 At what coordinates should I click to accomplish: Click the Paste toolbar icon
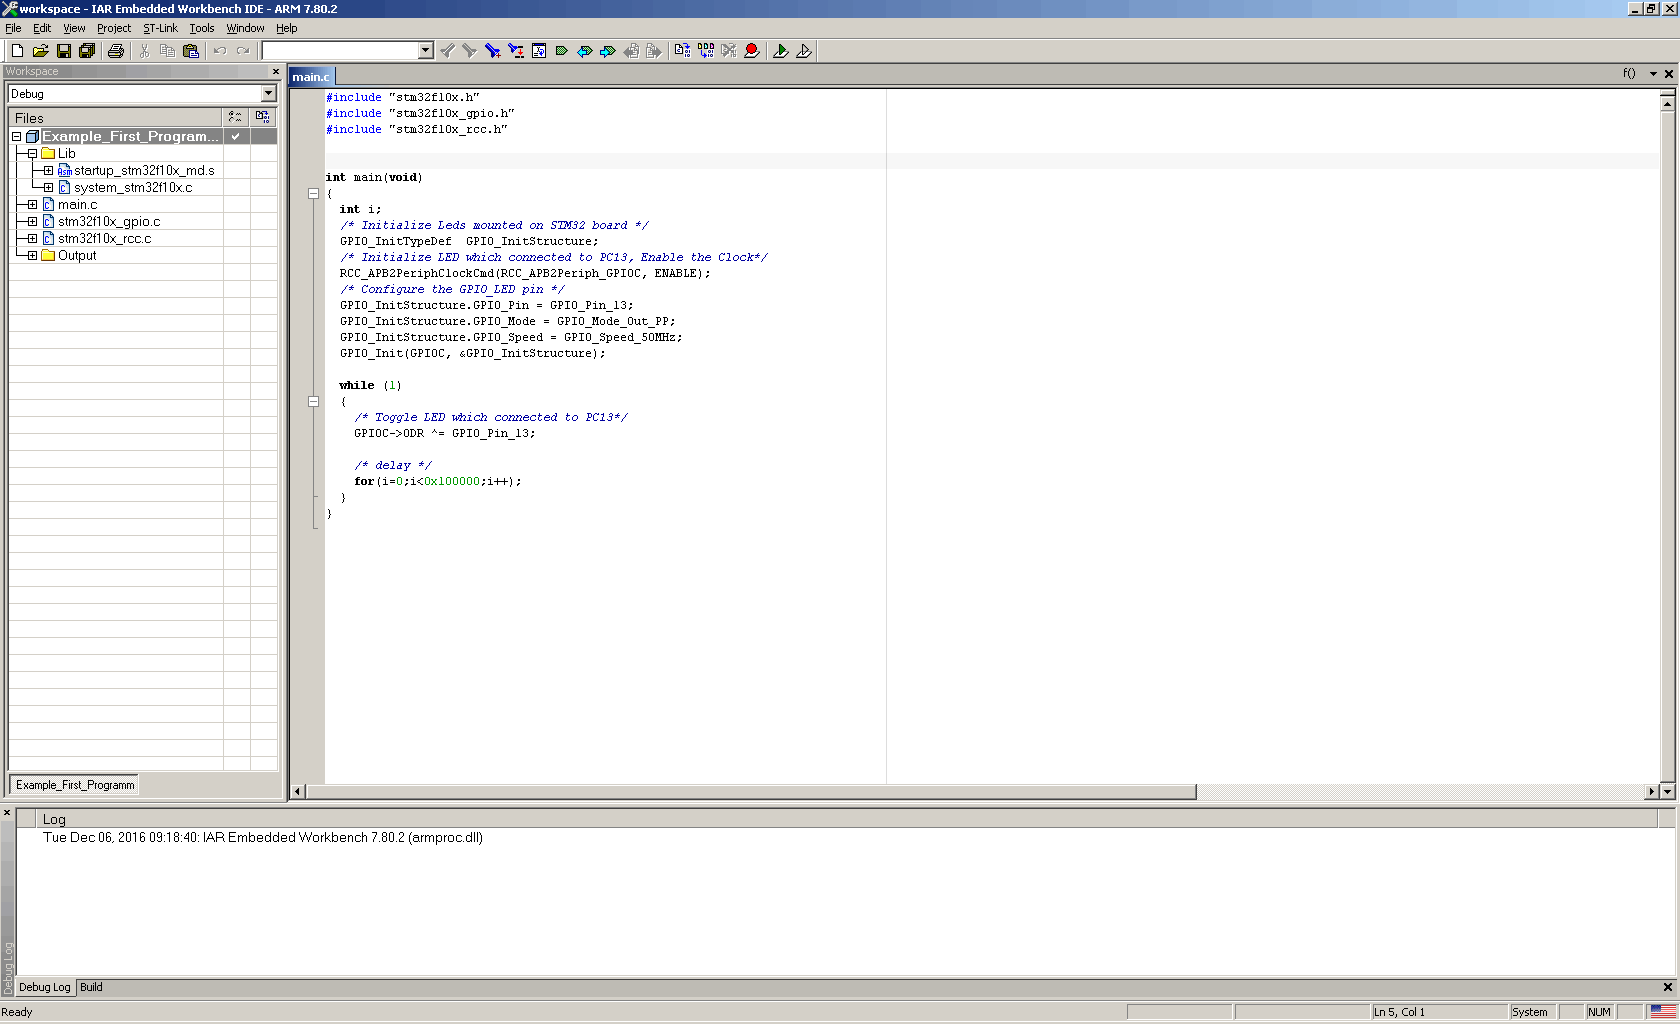[x=191, y=51]
